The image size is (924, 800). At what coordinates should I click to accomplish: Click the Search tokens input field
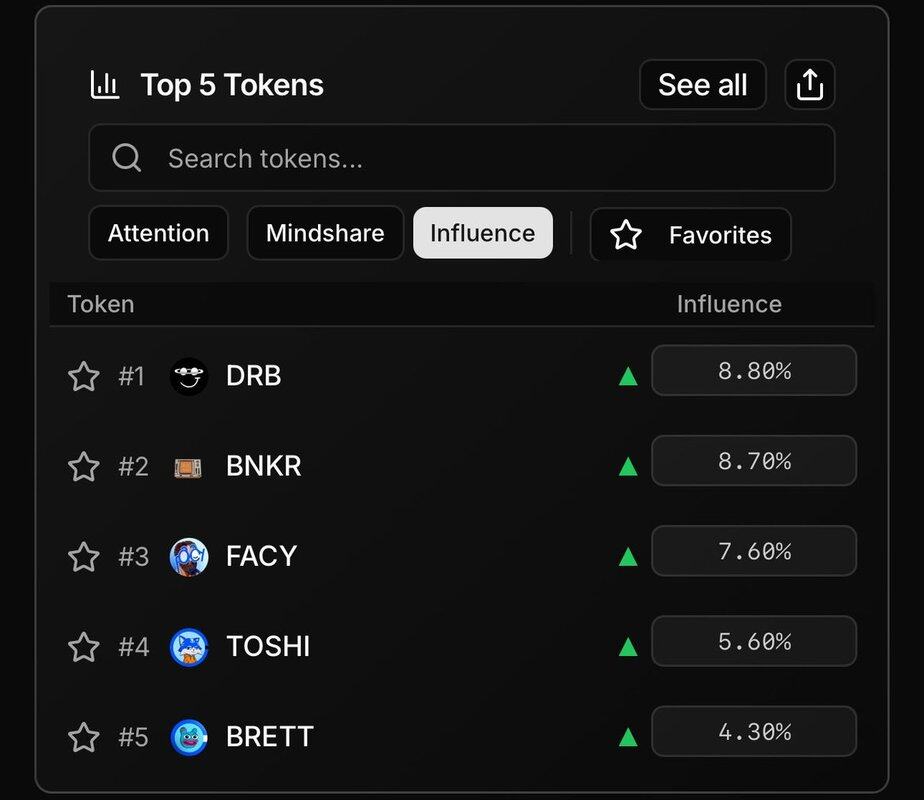pos(480,158)
